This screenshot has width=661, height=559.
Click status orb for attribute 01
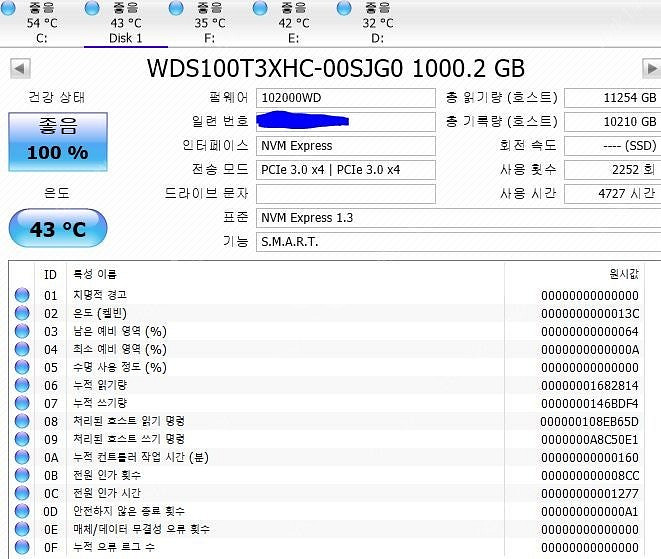click(x=22, y=295)
